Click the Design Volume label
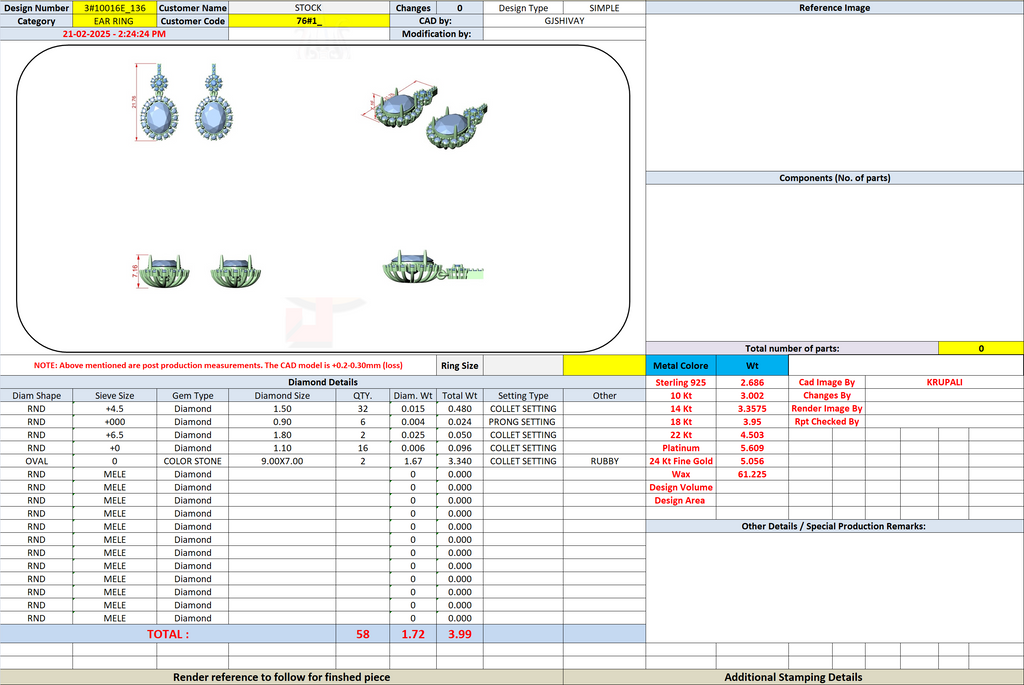This screenshot has width=1024, height=685. 680,487
